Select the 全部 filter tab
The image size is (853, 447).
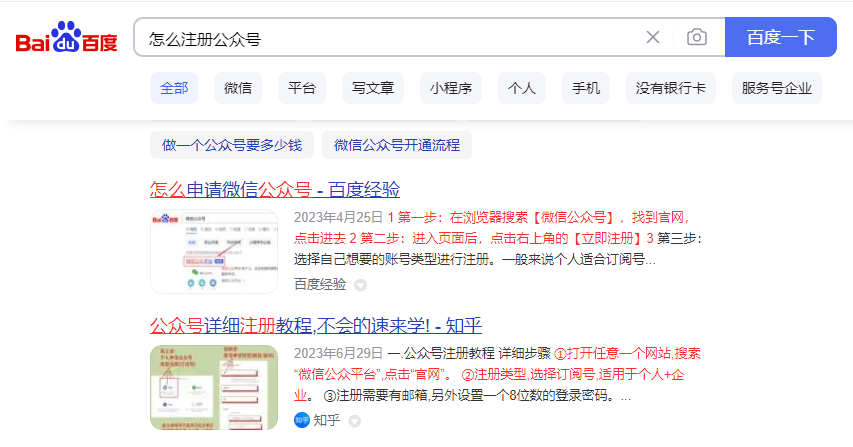tap(174, 88)
